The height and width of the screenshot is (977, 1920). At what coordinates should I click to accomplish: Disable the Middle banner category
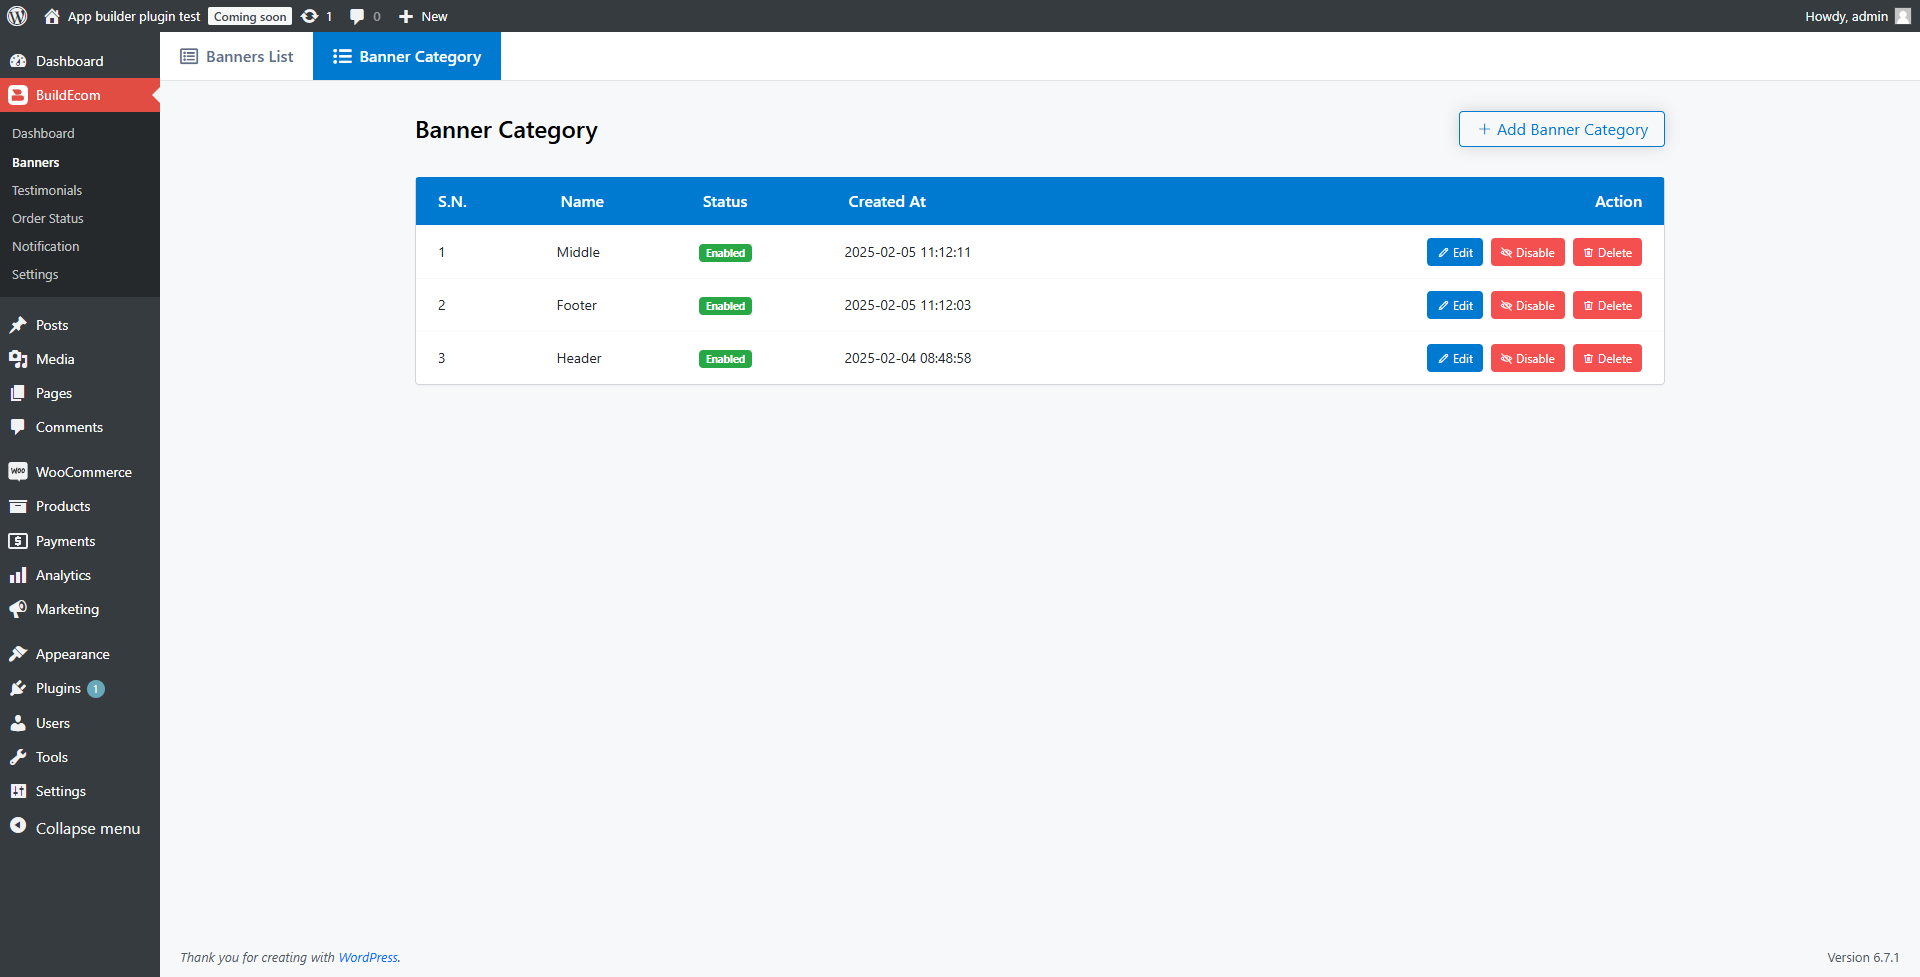point(1527,253)
